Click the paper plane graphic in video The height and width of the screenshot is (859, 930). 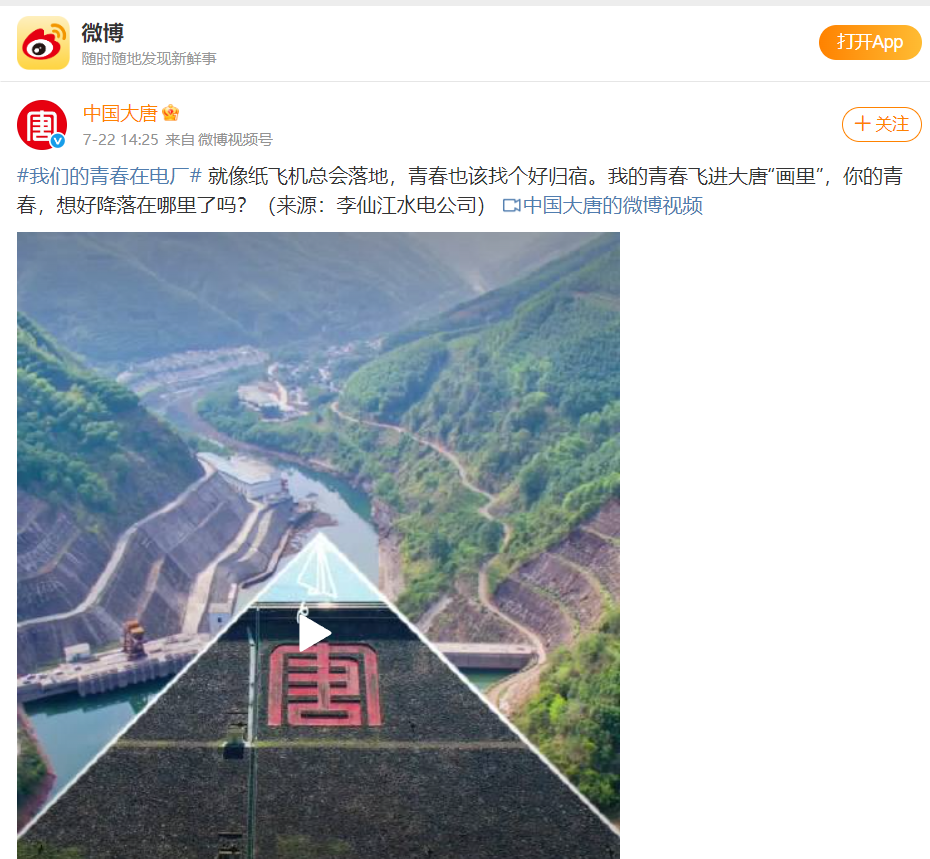318,572
